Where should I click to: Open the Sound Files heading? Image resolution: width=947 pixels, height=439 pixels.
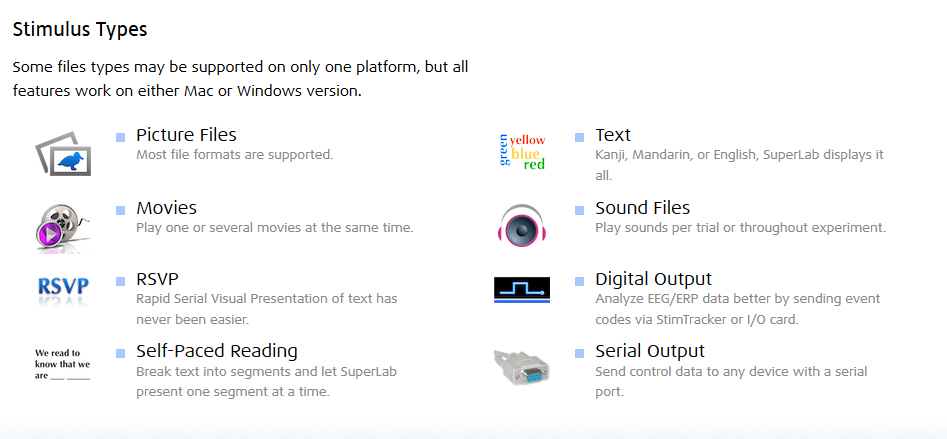(642, 208)
